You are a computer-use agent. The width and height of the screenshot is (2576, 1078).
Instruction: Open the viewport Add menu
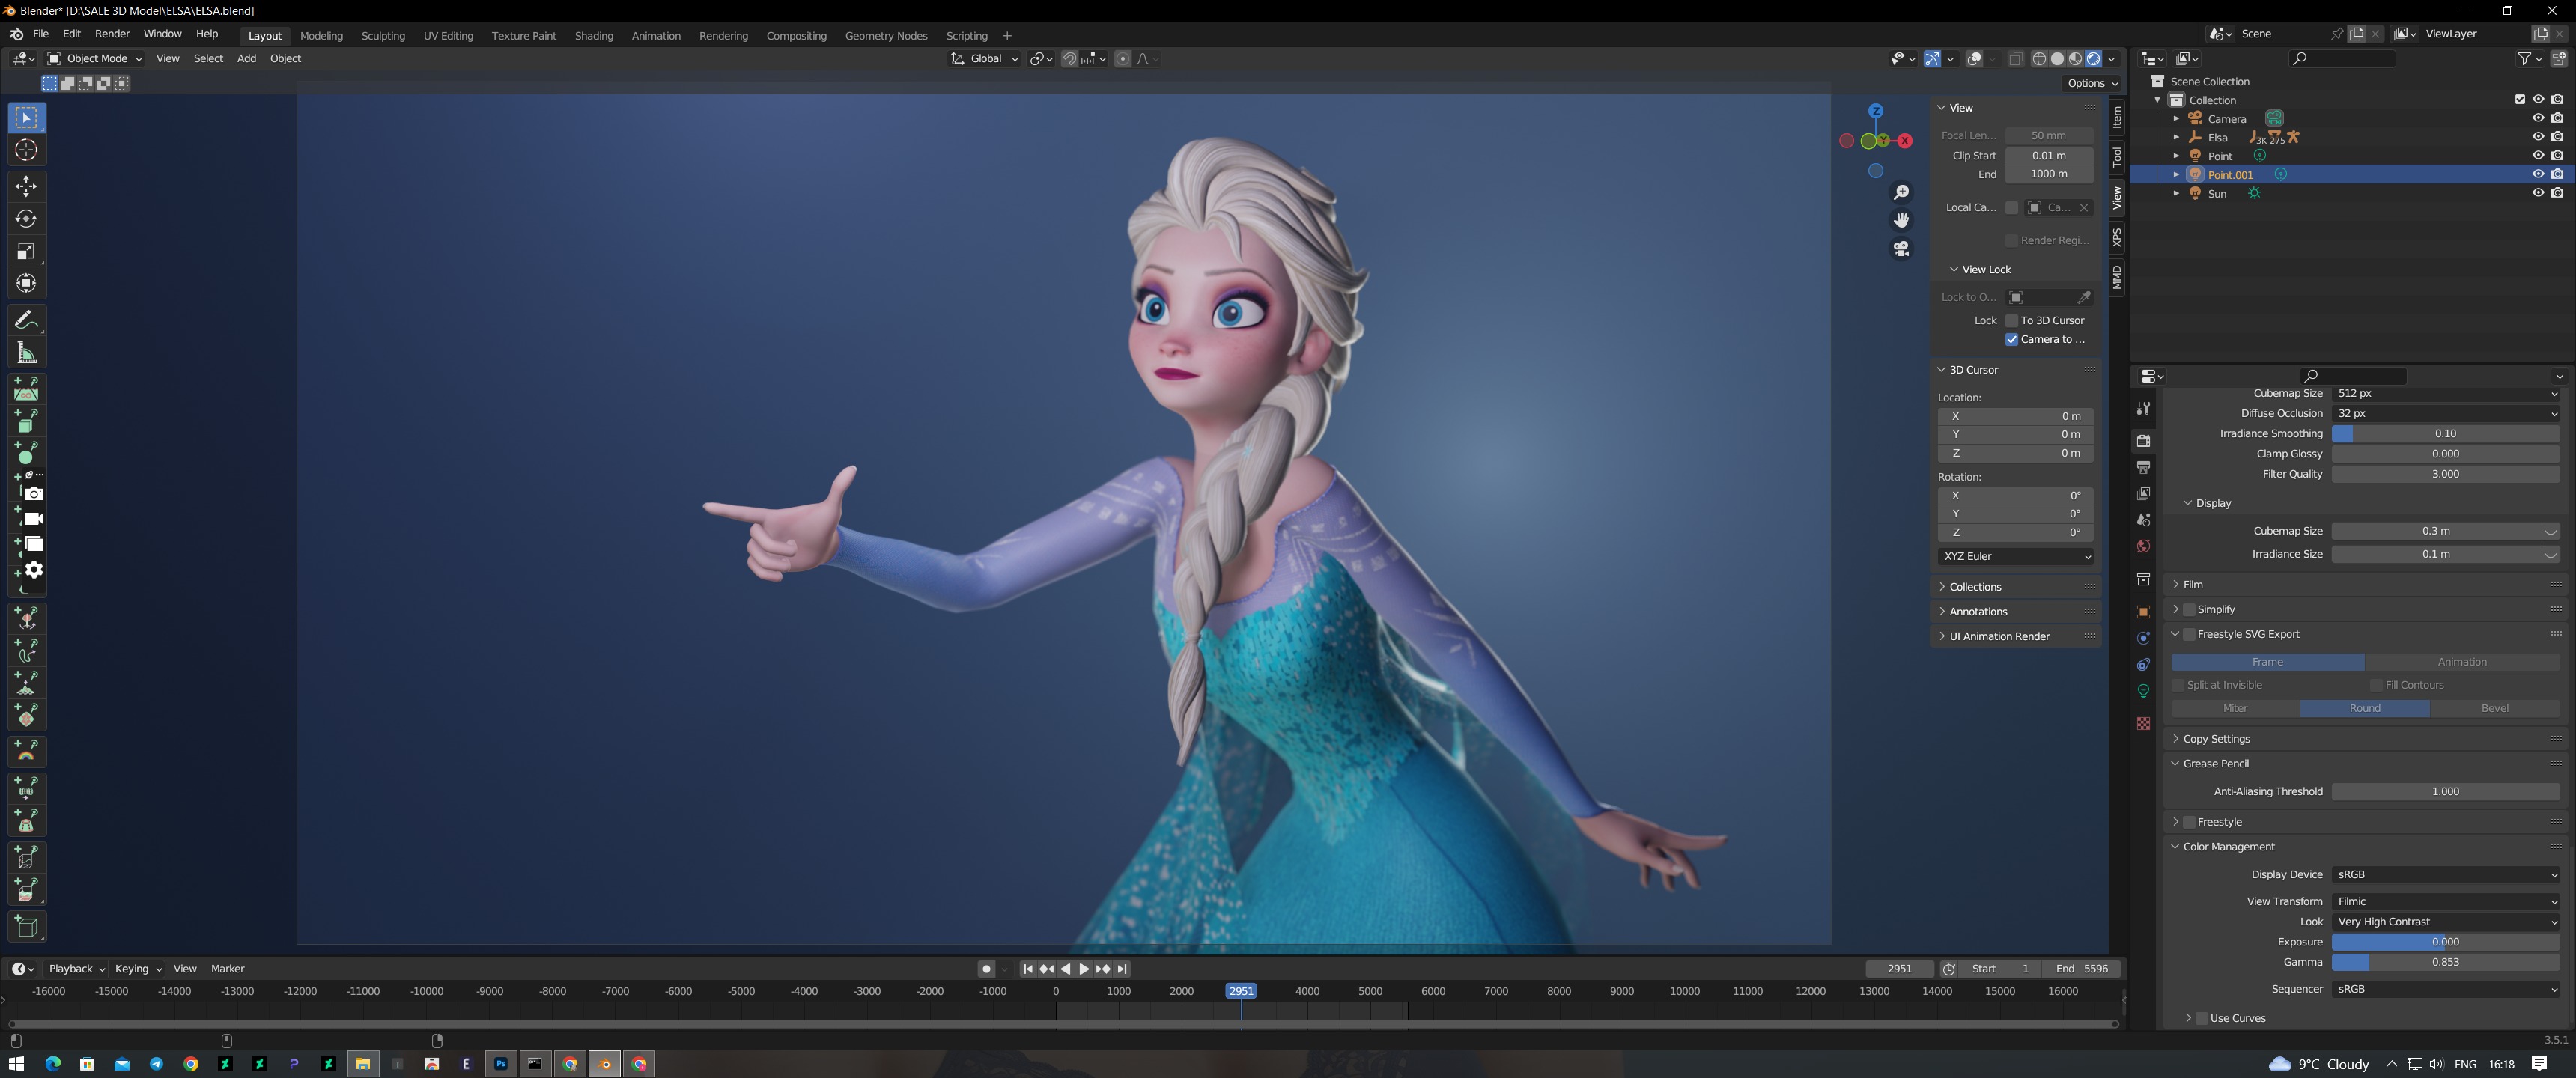(246, 59)
